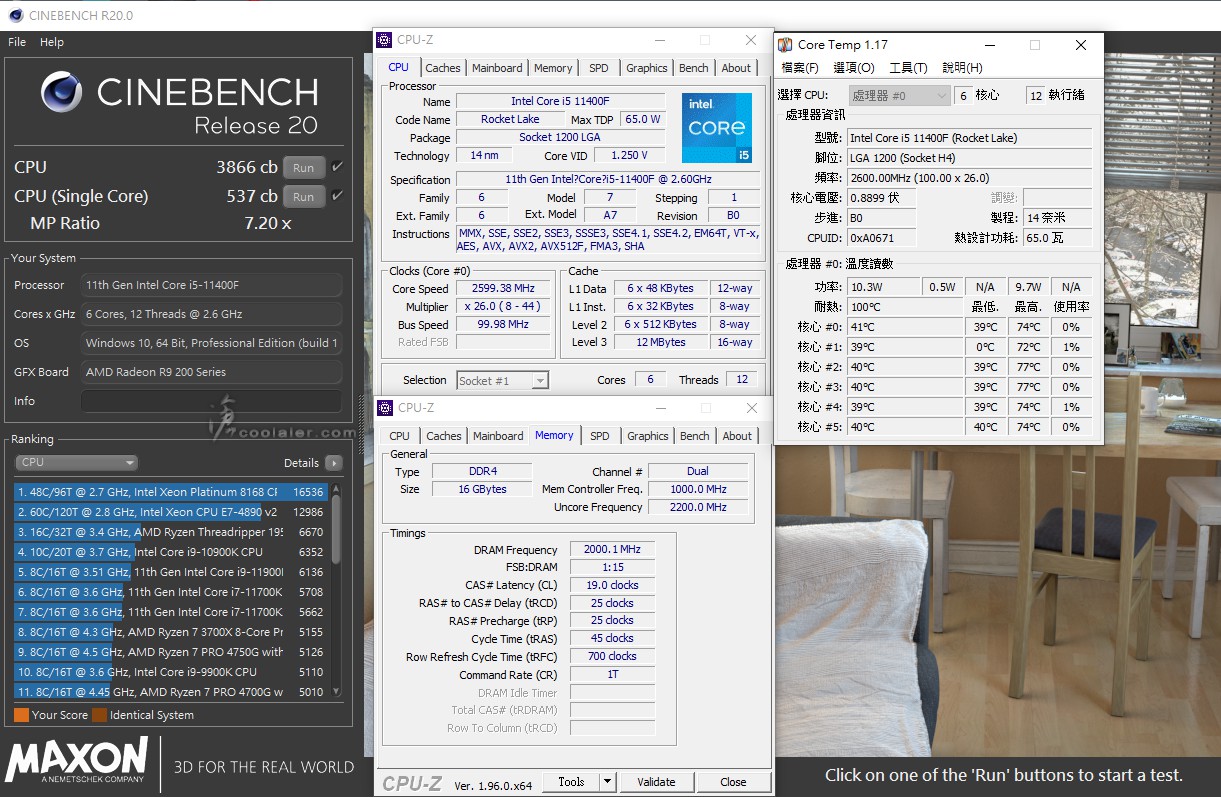Open Core Temp 說明(H) menu

point(962,68)
